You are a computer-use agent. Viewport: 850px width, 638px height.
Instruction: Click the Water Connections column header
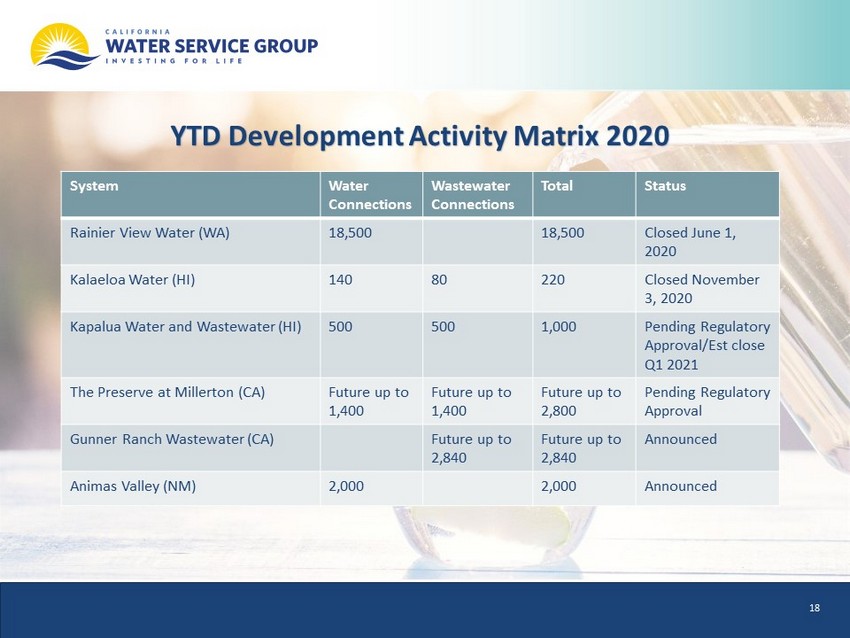pyautogui.click(x=371, y=195)
